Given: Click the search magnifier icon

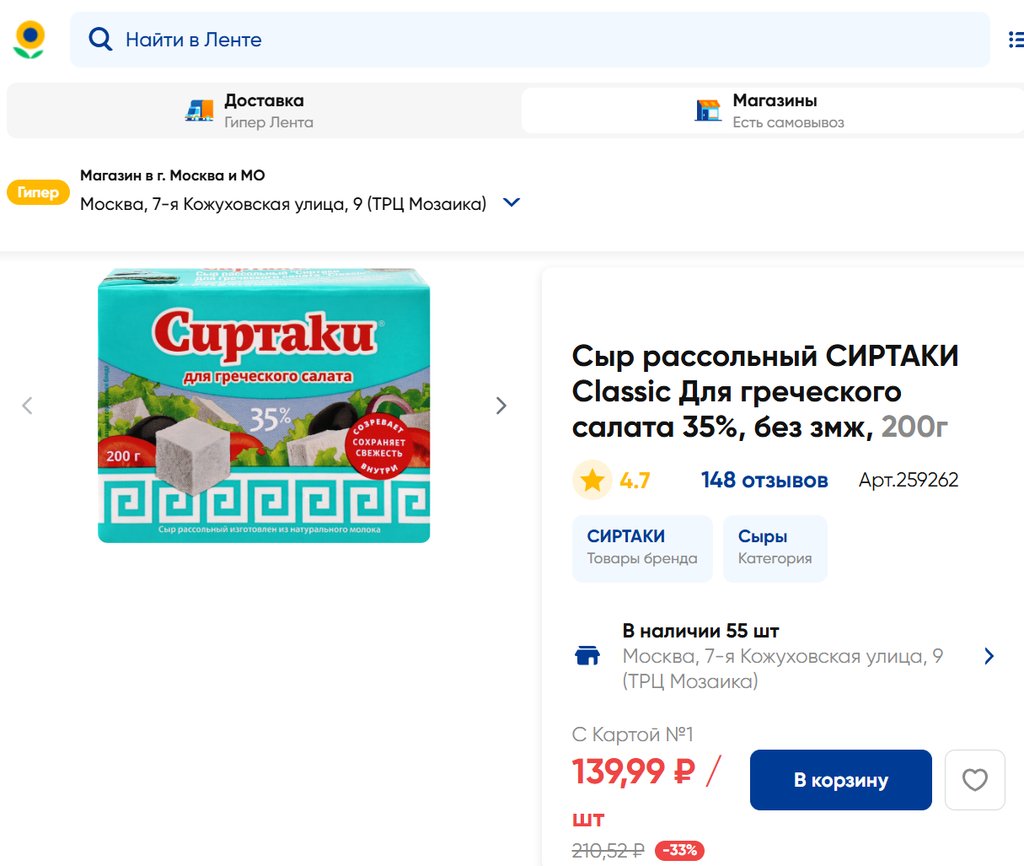Looking at the screenshot, I should [100, 40].
